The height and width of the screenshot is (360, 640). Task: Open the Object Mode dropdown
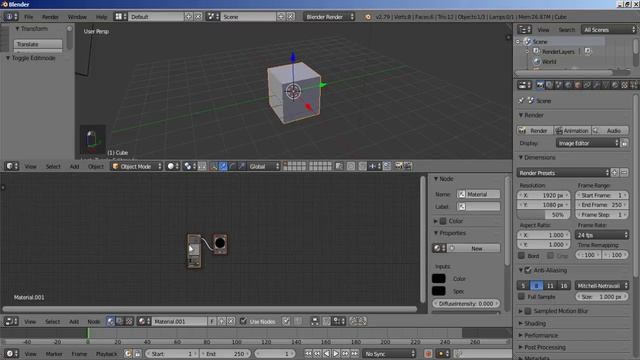click(x=137, y=166)
